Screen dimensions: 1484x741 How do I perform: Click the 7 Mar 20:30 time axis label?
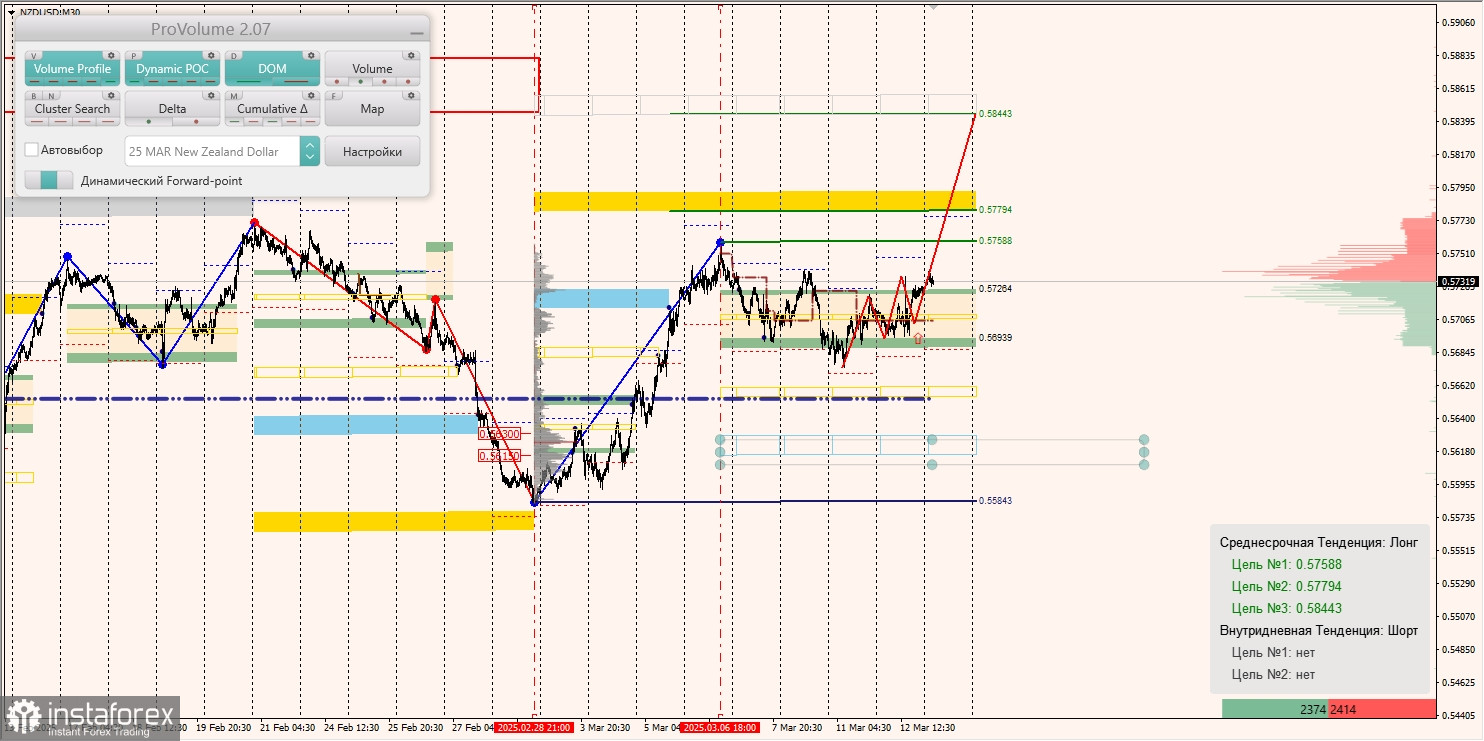796,727
